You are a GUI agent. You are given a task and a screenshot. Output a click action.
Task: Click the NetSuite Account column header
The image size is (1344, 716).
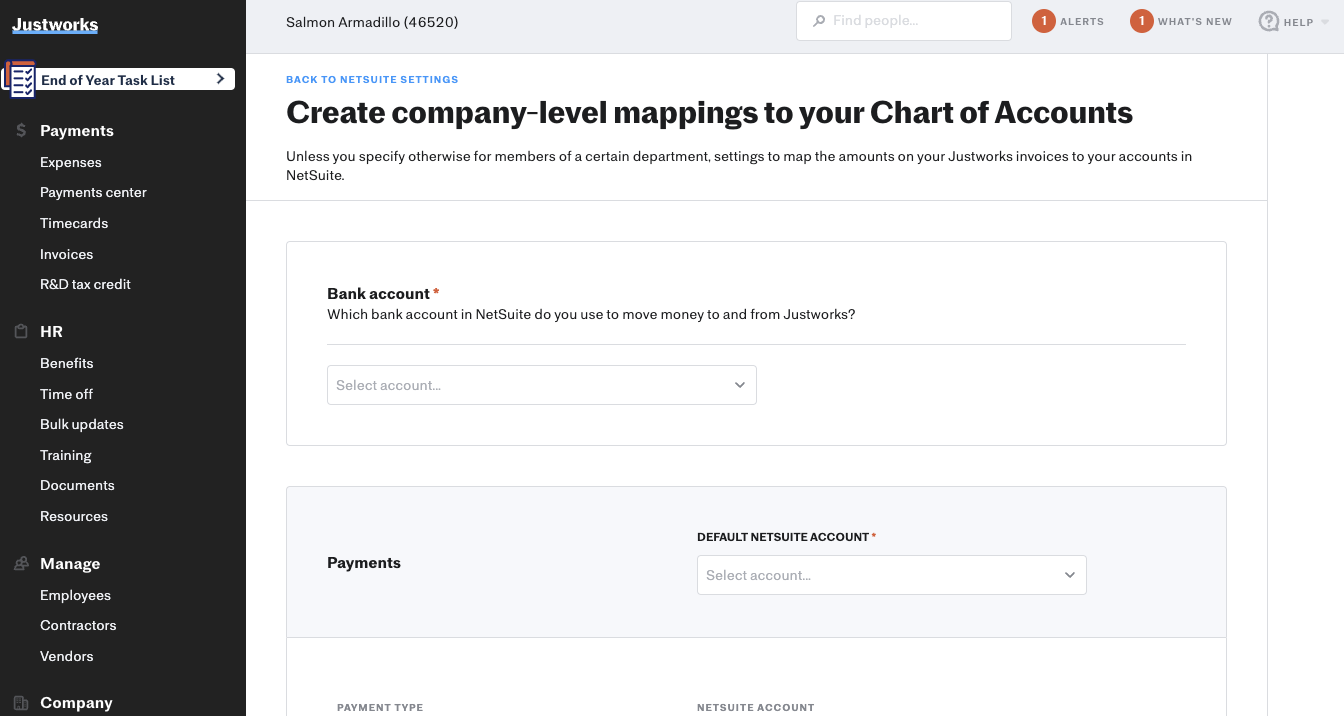tap(756, 708)
